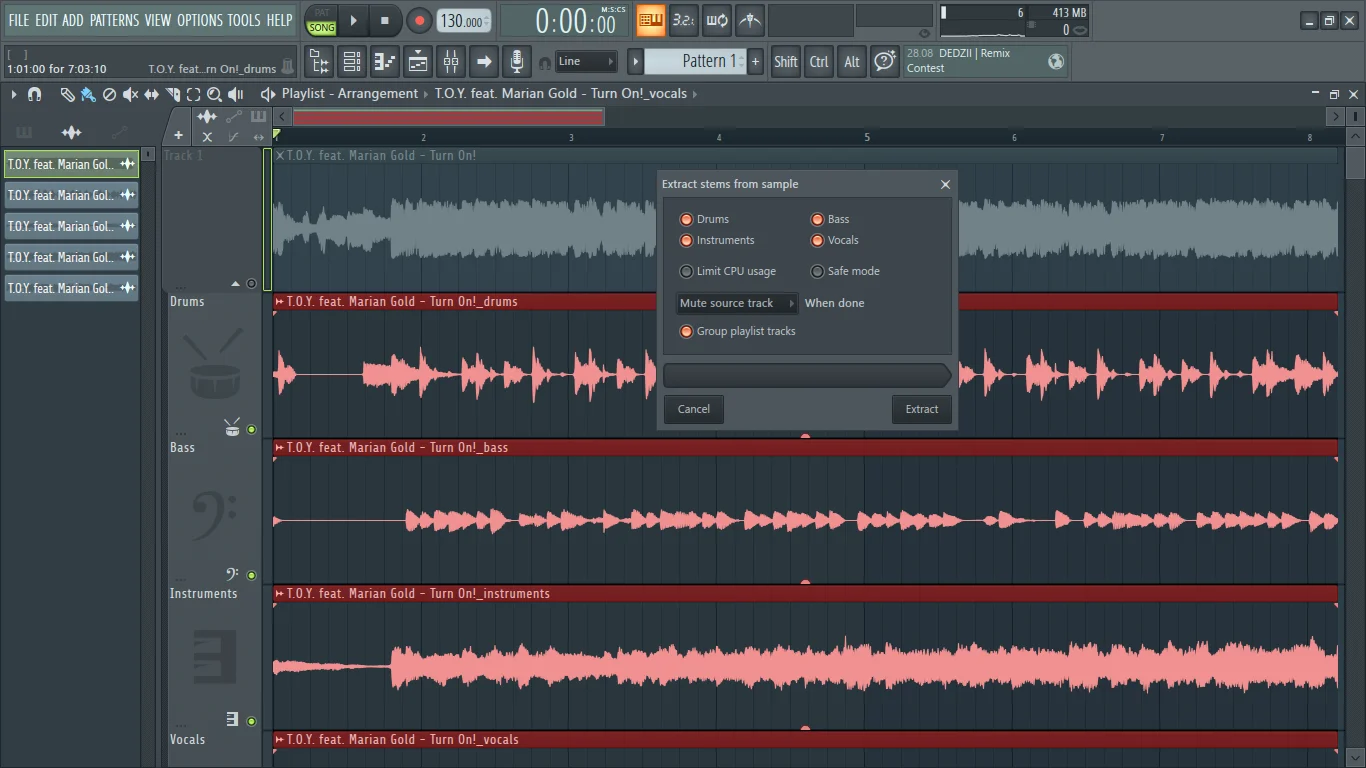Click the extraction progress bar
Viewport: 1366px width, 768px height.
tap(807, 375)
